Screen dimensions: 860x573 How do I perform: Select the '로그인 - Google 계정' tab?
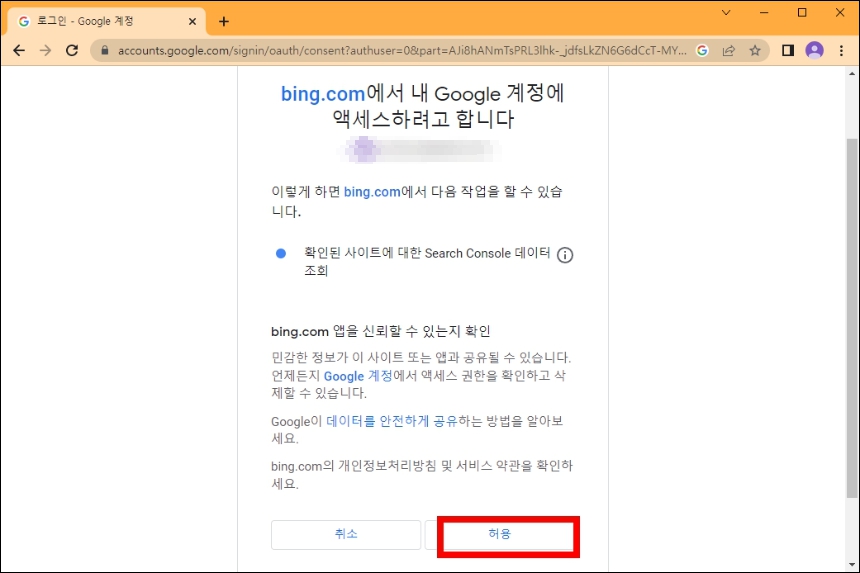coord(106,21)
